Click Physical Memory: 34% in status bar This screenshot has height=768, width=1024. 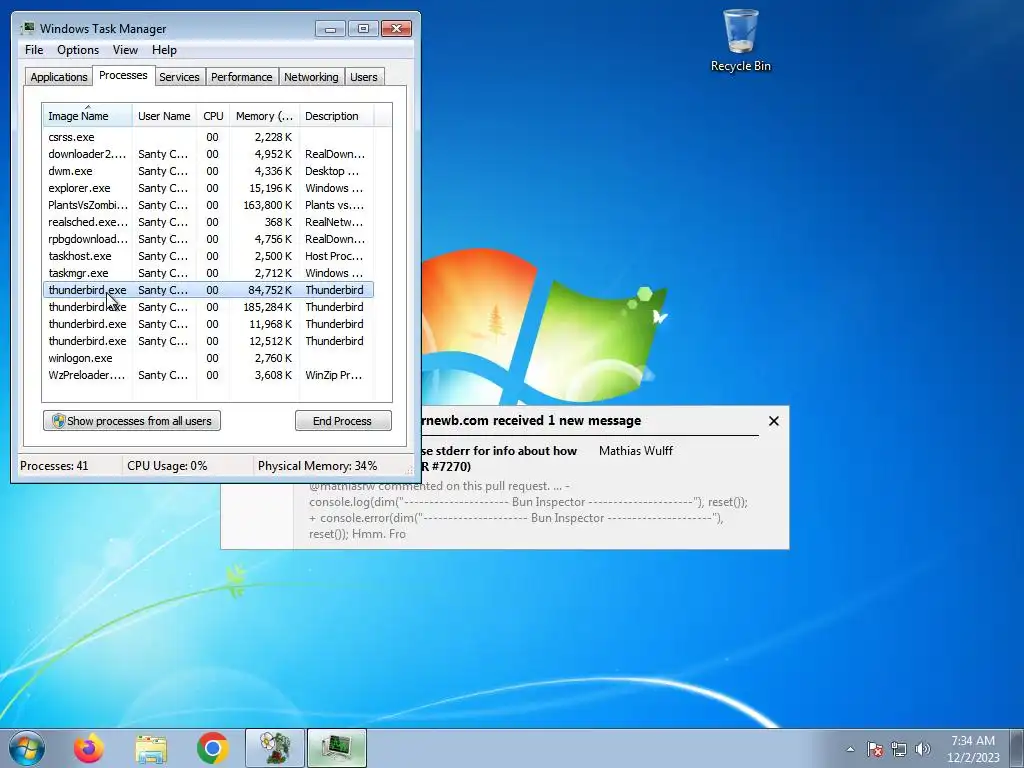pos(317,466)
